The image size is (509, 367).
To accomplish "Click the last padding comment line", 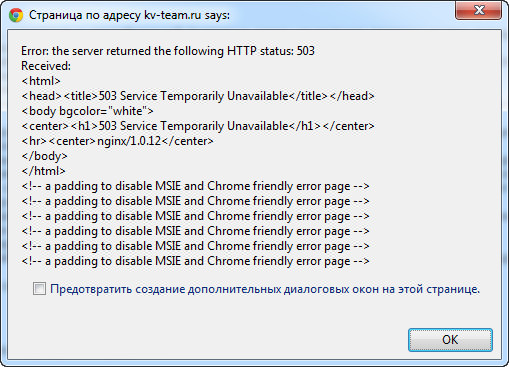I will point(195,261).
